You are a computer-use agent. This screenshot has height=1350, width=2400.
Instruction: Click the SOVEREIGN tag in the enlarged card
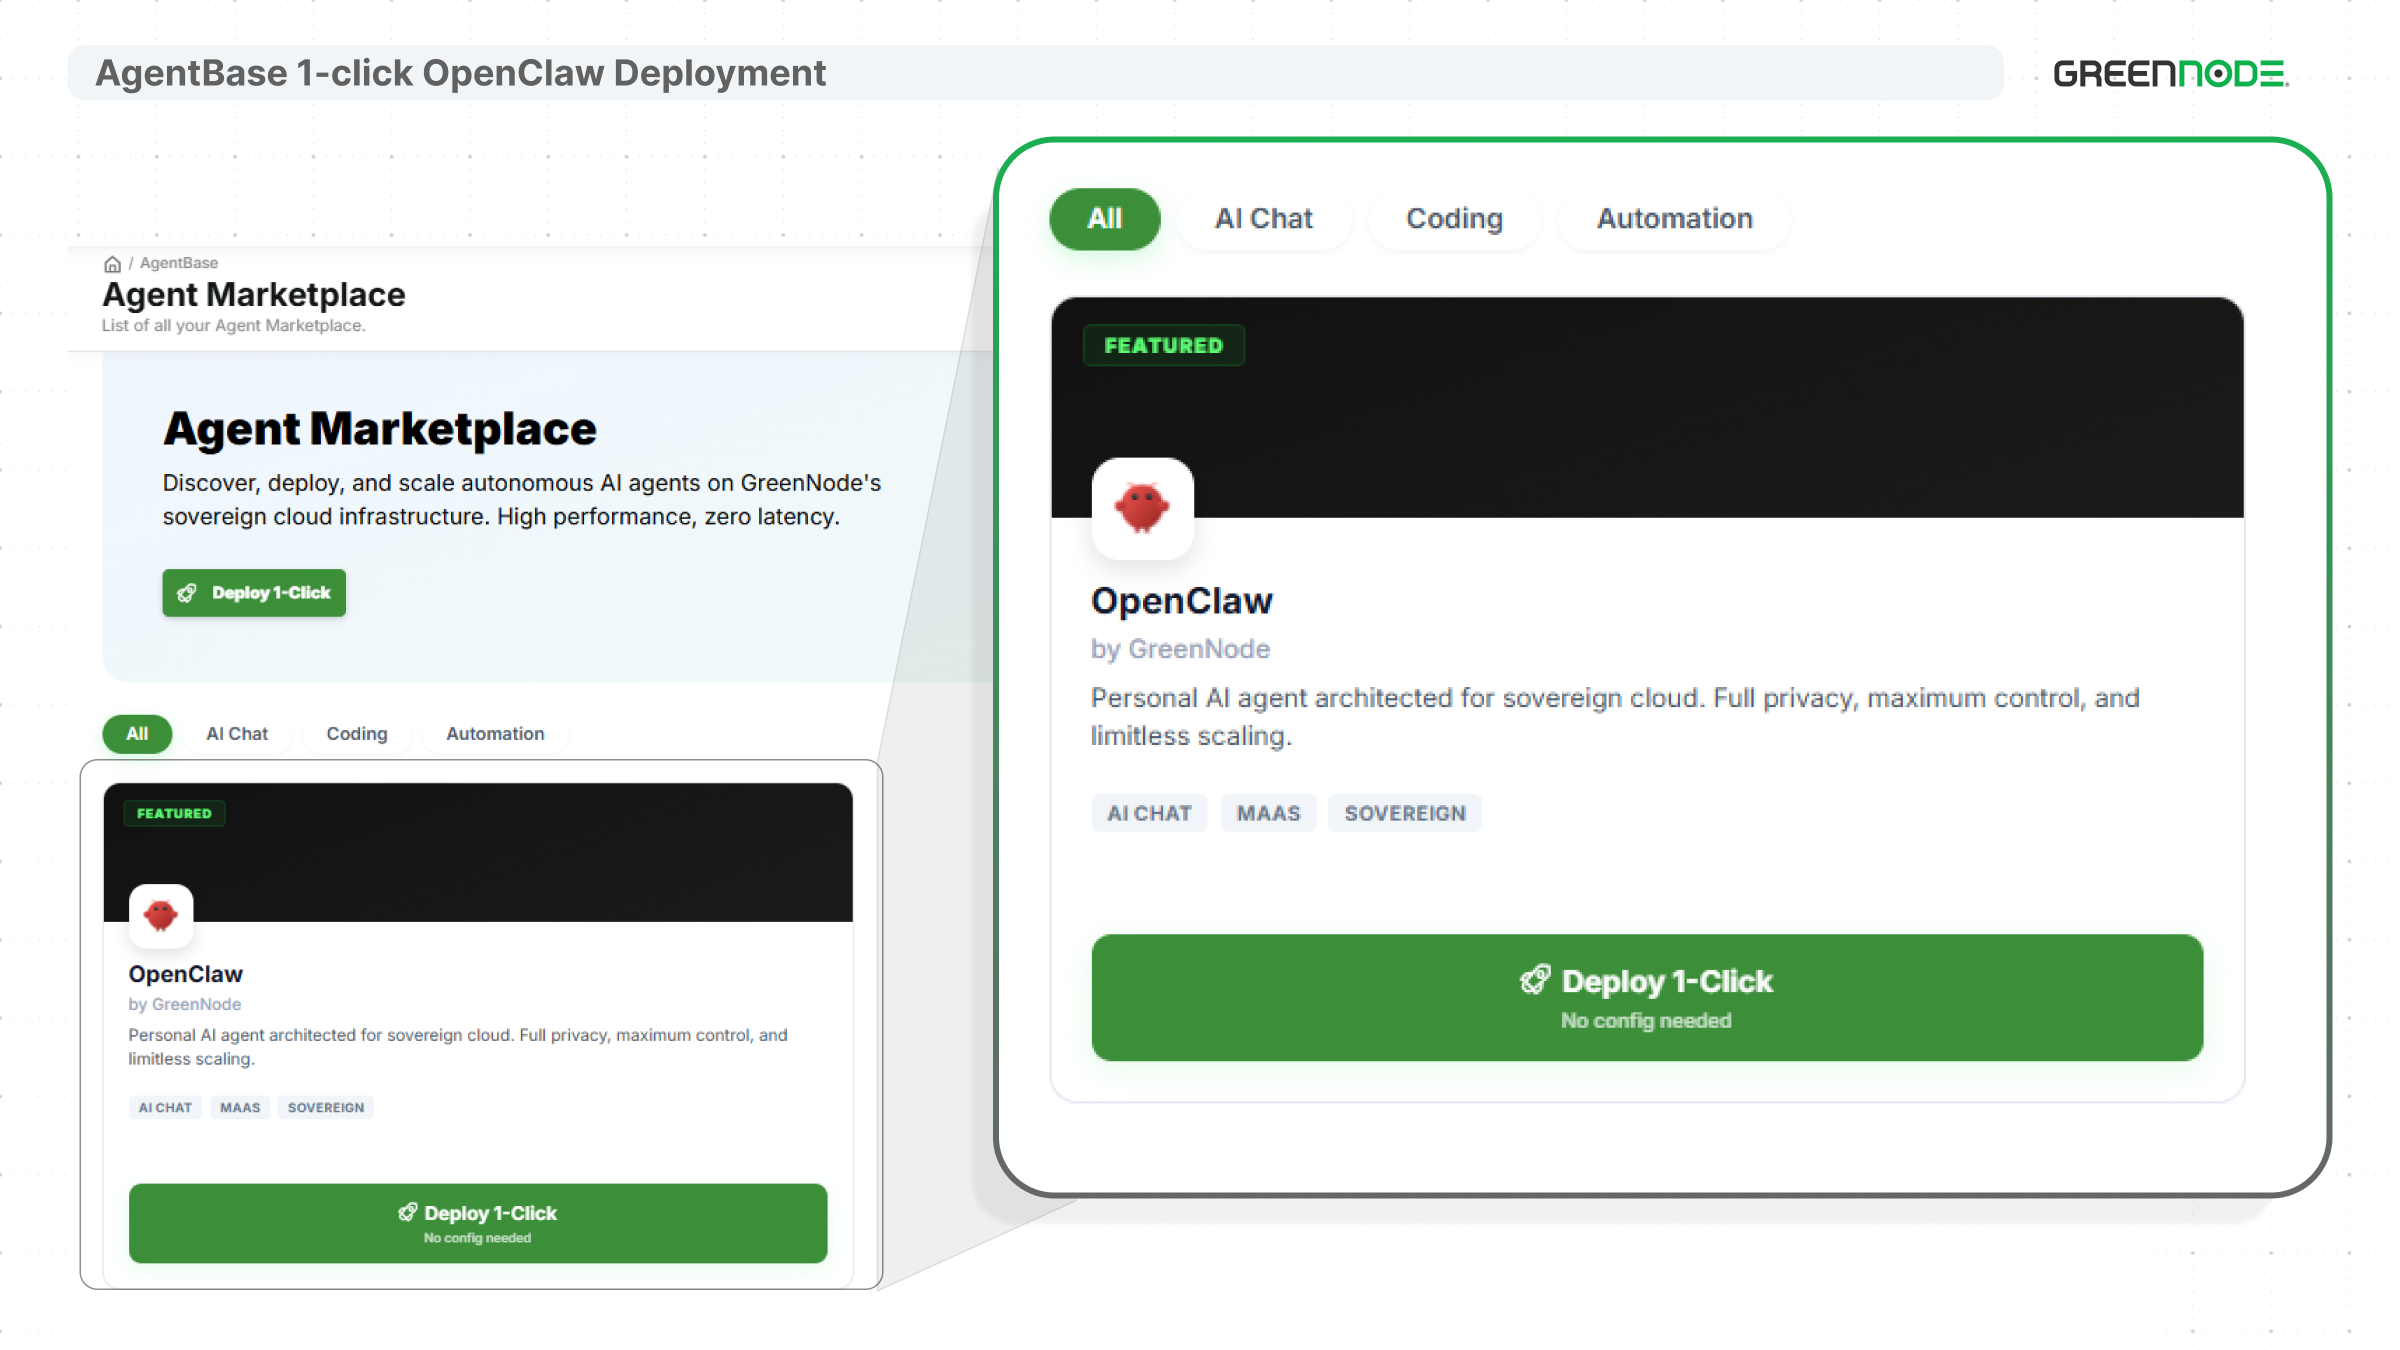pyautogui.click(x=1405, y=814)
